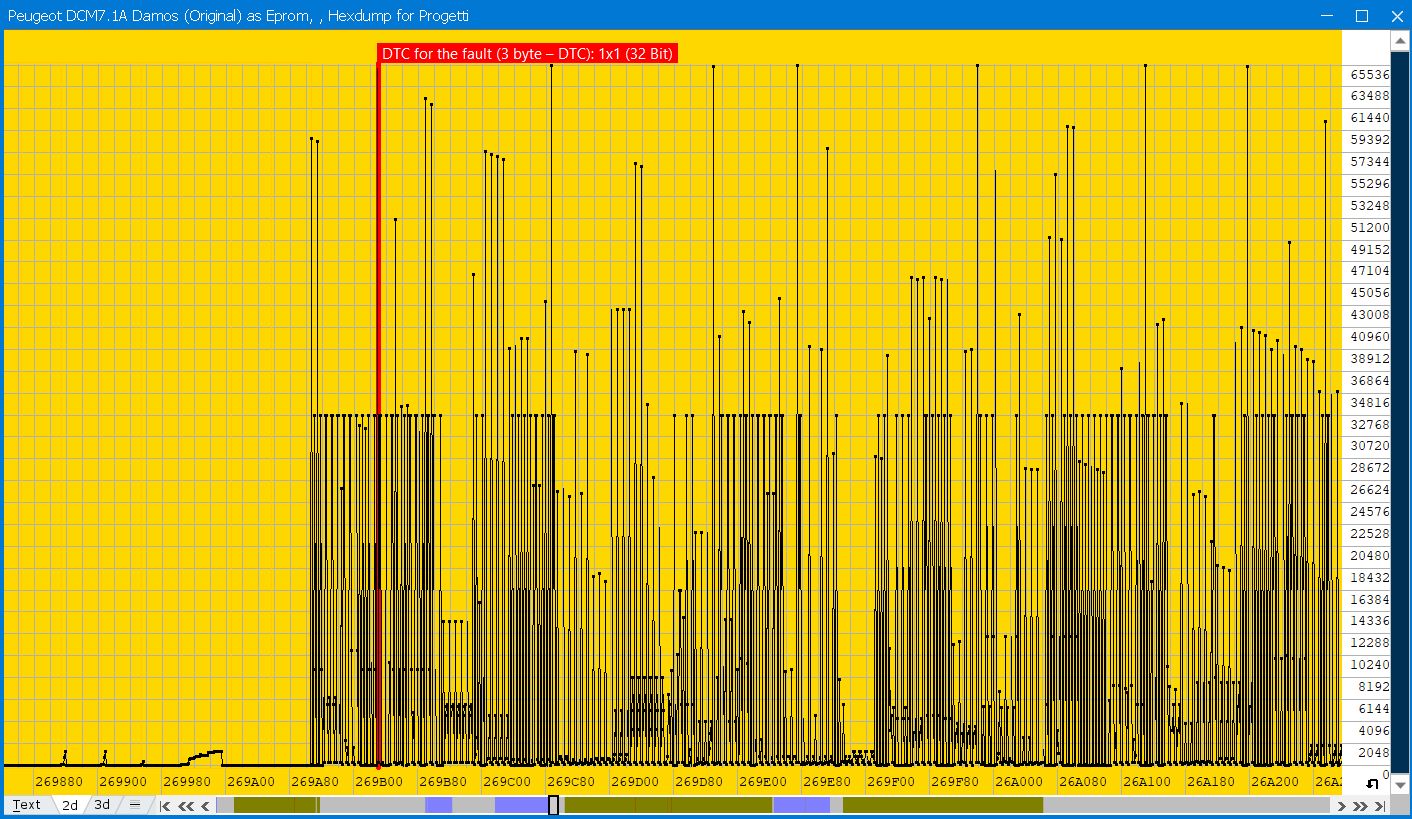Click the address label 269A00
This screenshot has height=819, width=1412.
coord(251,781)
